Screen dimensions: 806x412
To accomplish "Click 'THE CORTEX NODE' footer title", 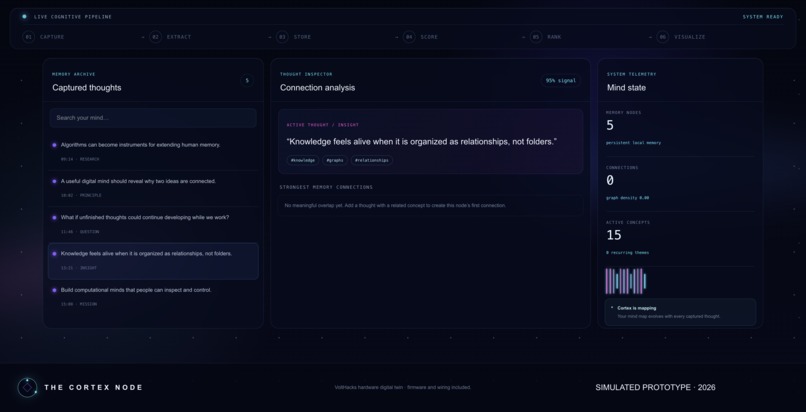I will point(94,387).
